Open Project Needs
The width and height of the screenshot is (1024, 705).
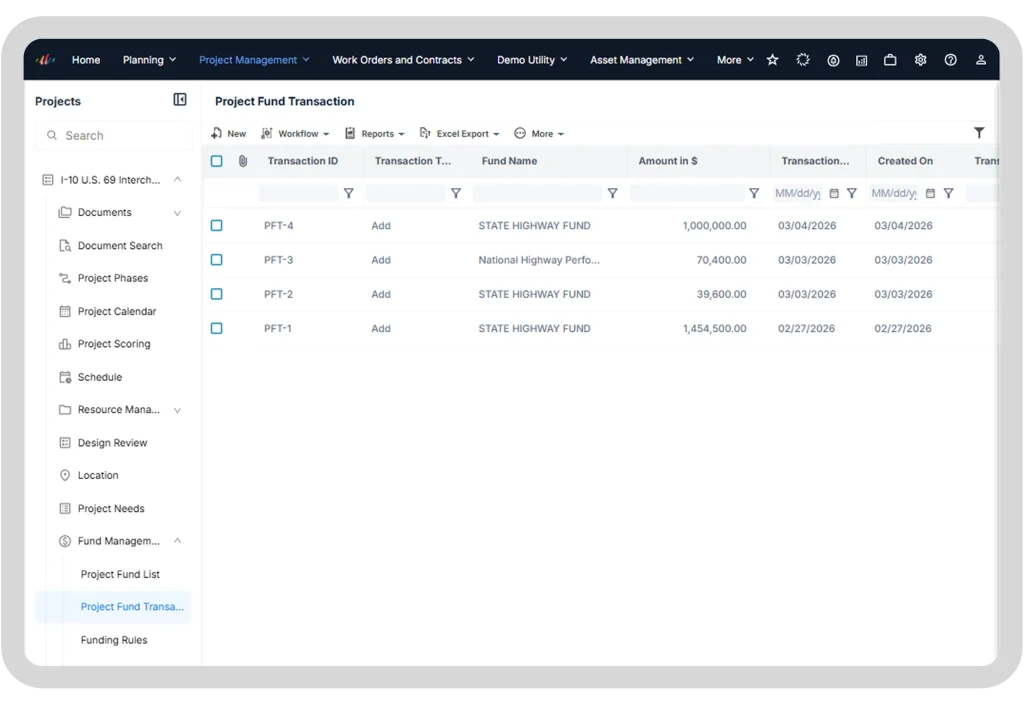[111, 509]
